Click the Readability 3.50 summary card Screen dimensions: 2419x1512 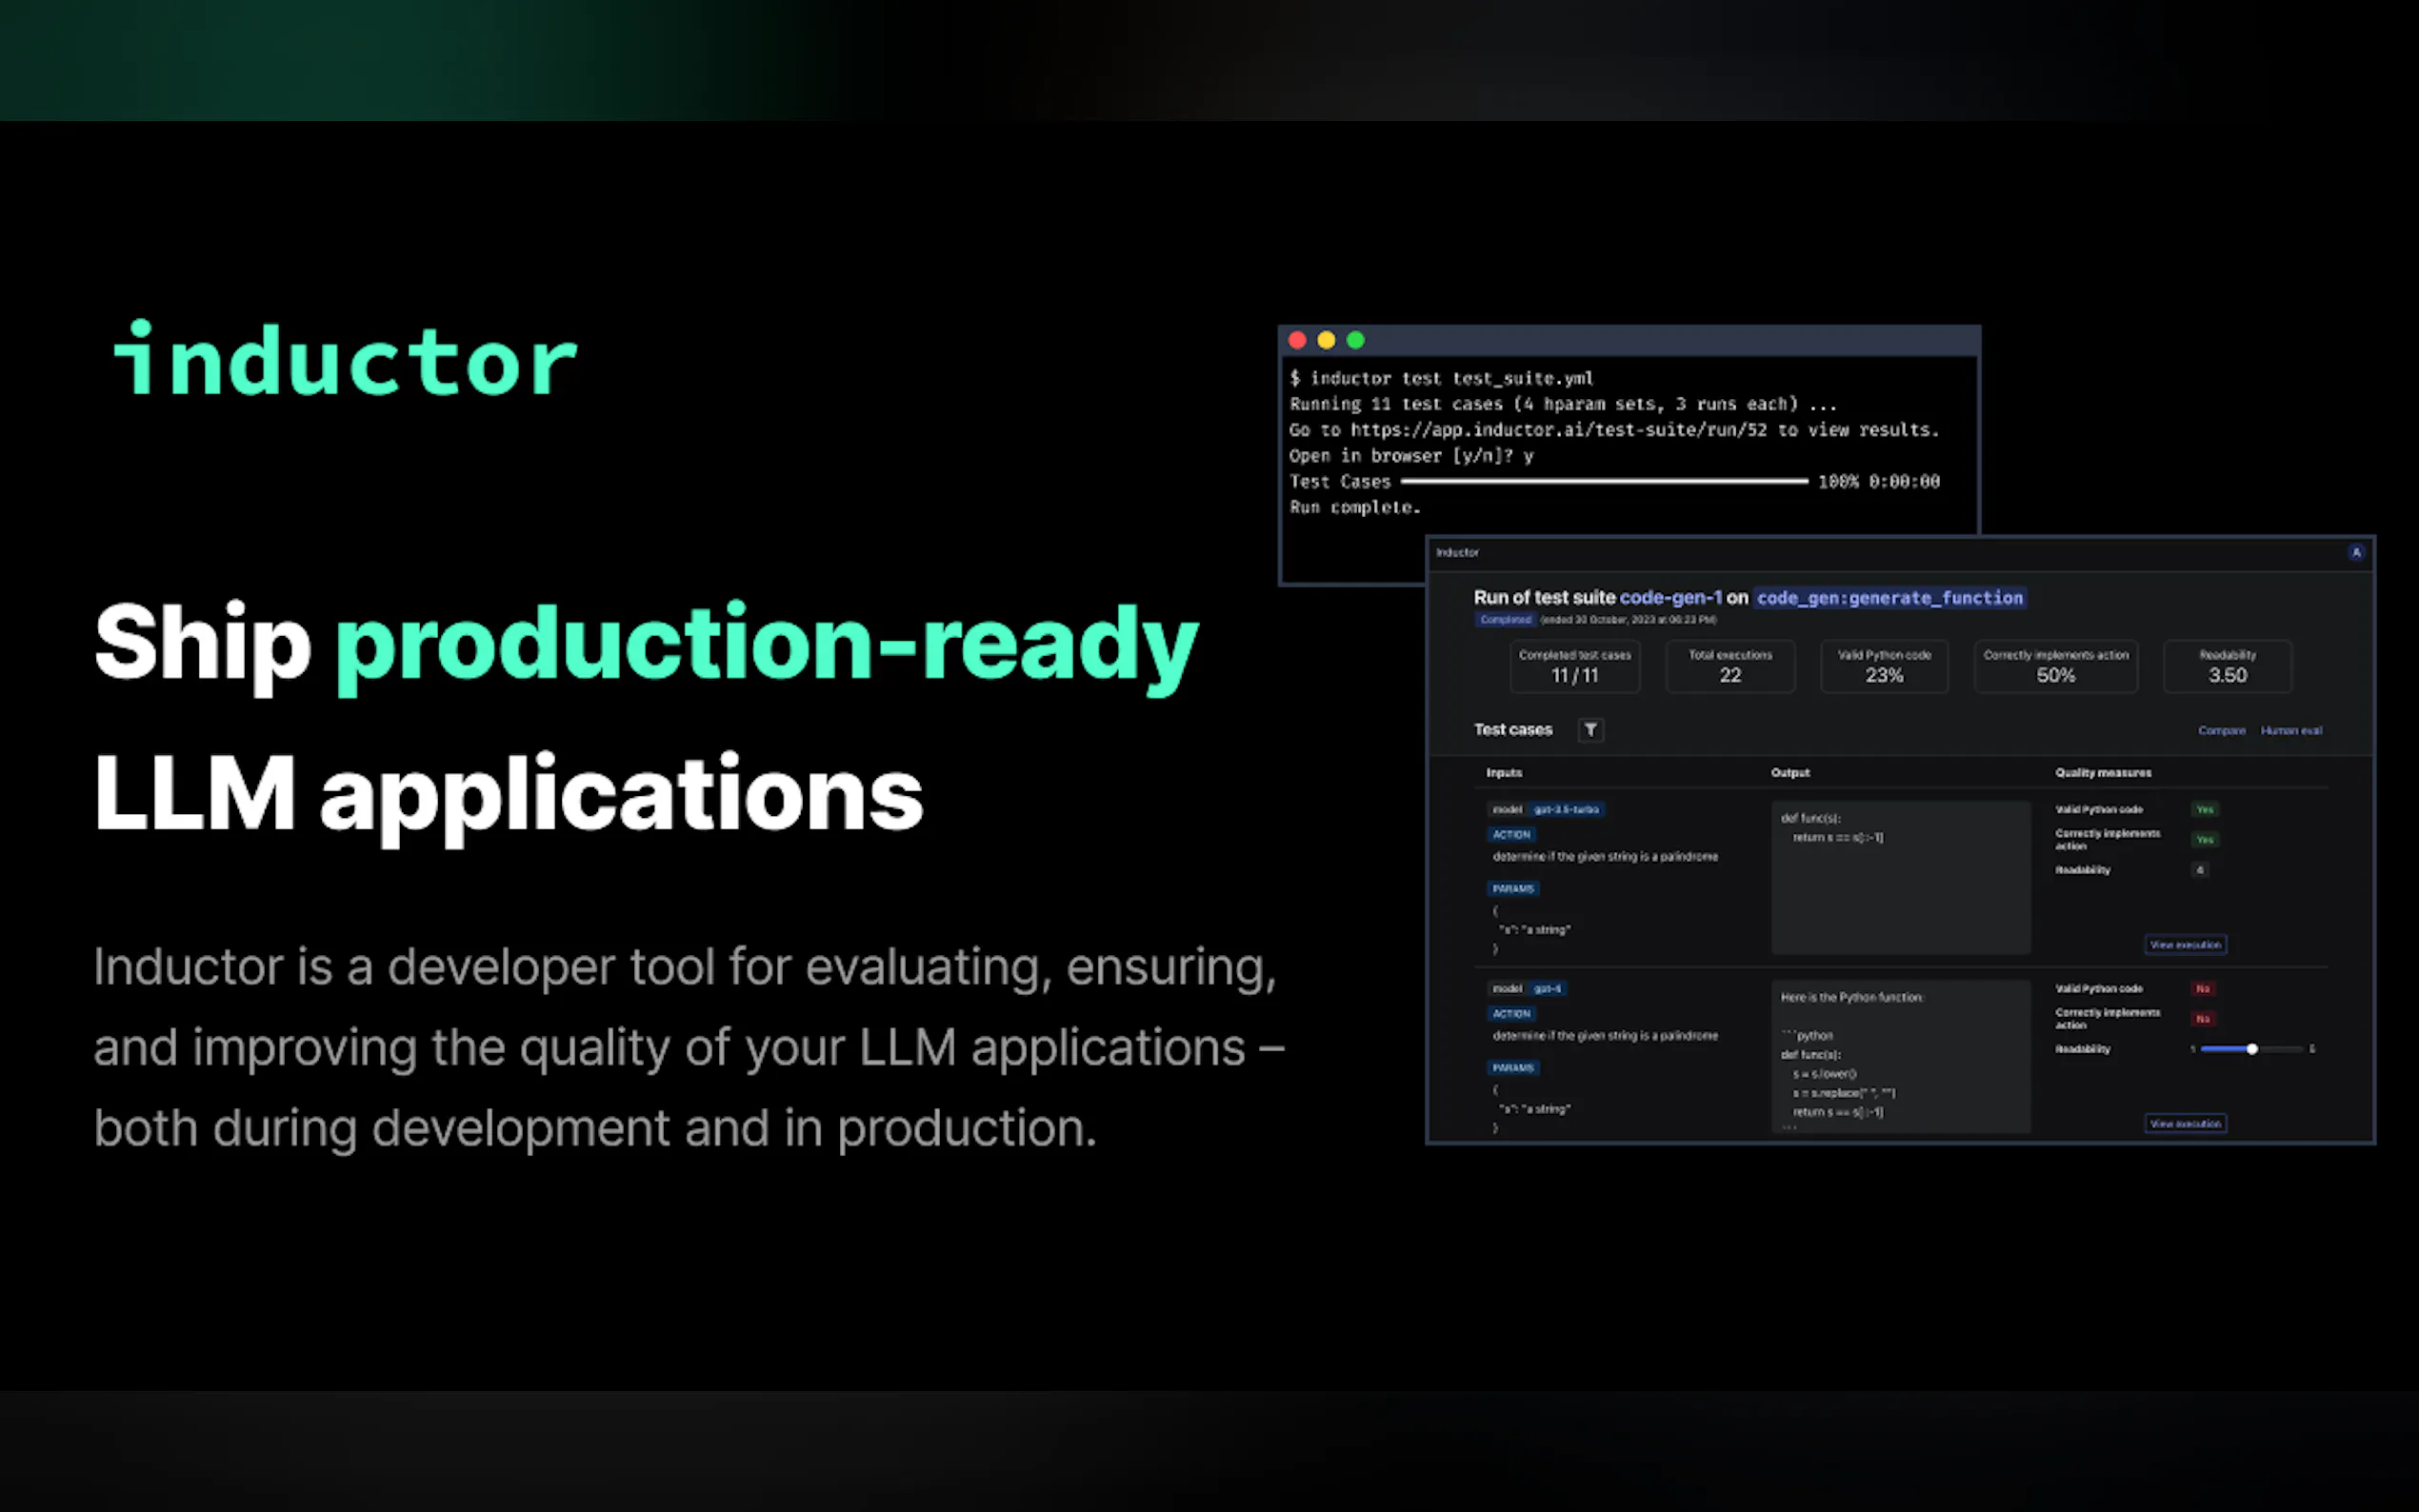point(2227,666)
